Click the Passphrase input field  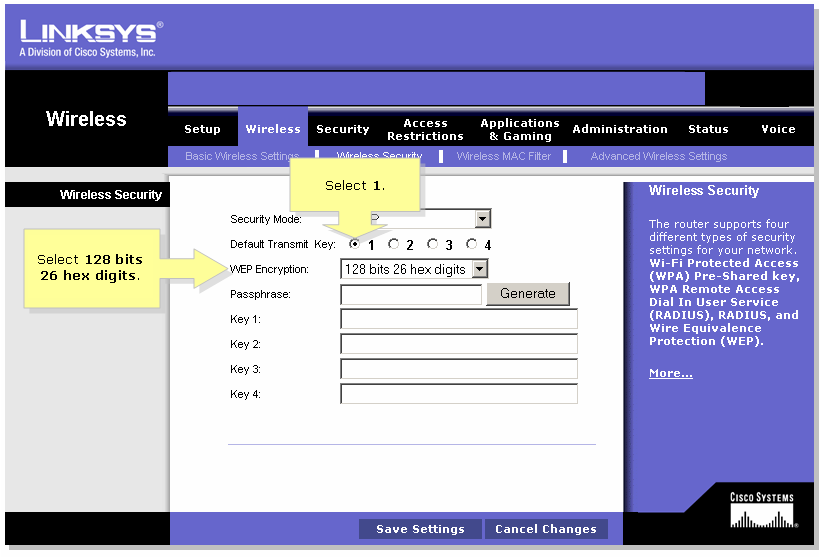(x=411, y=294)
